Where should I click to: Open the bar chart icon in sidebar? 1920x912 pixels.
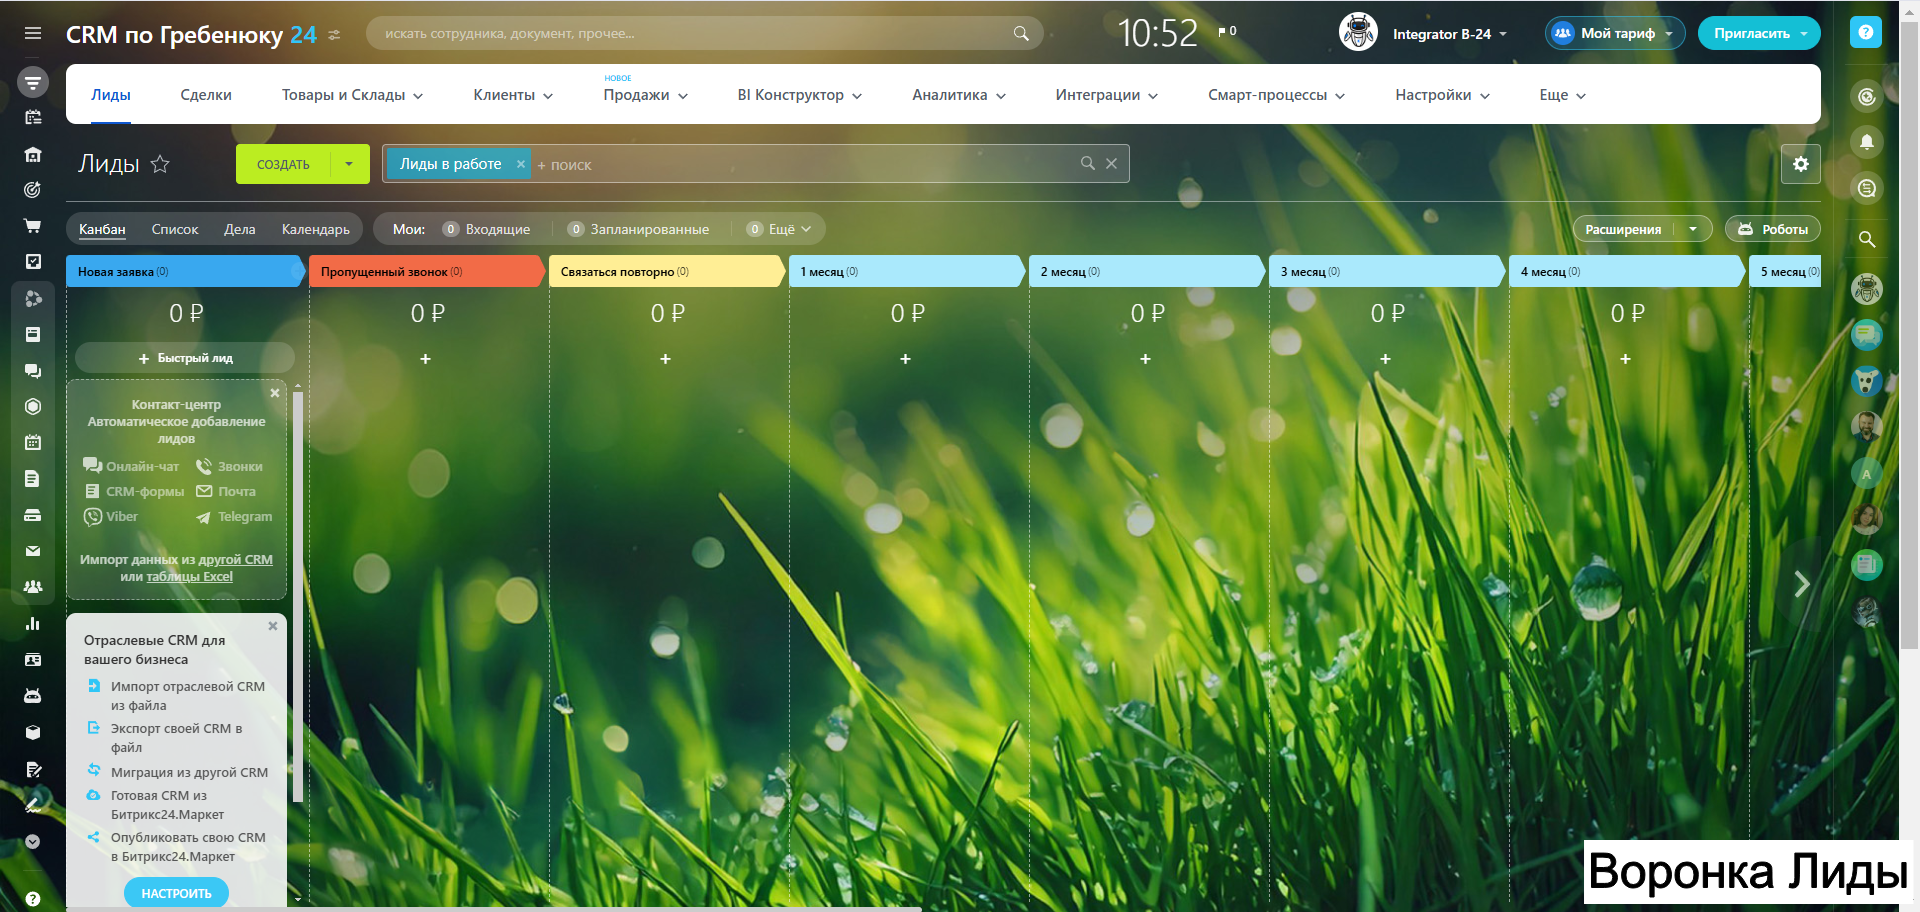[x=33, y=623]
